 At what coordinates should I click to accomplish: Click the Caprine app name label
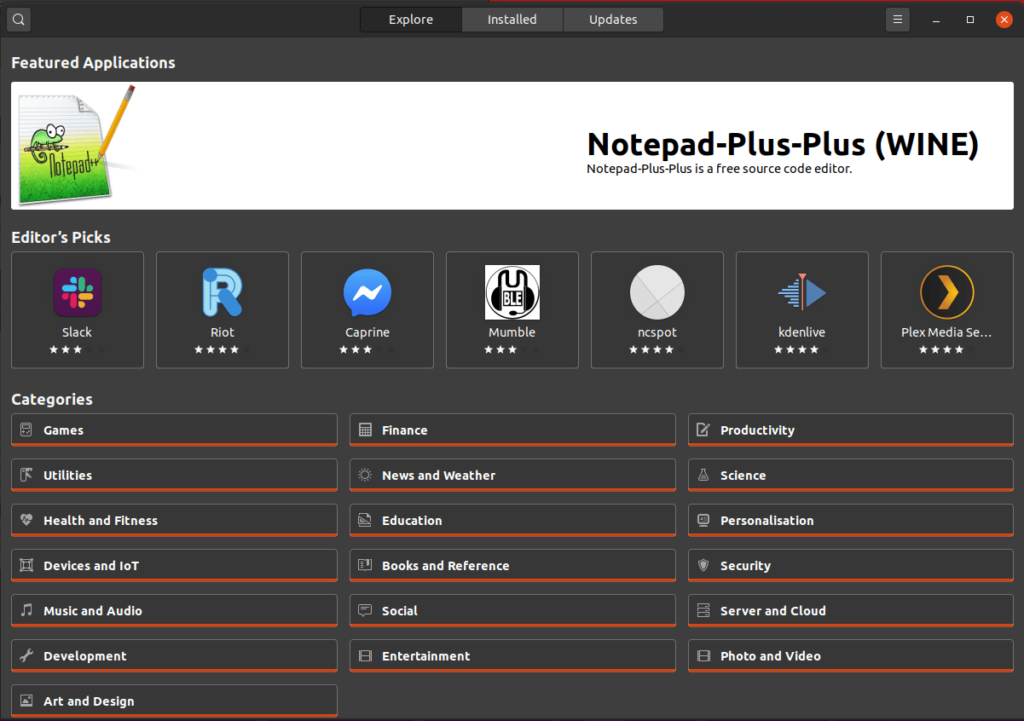pos(368,332)
